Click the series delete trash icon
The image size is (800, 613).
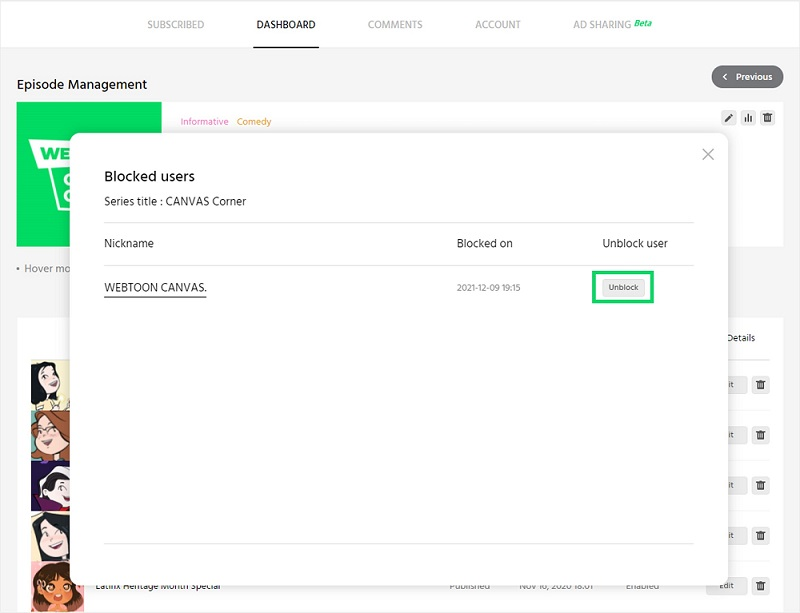(767, 118)
